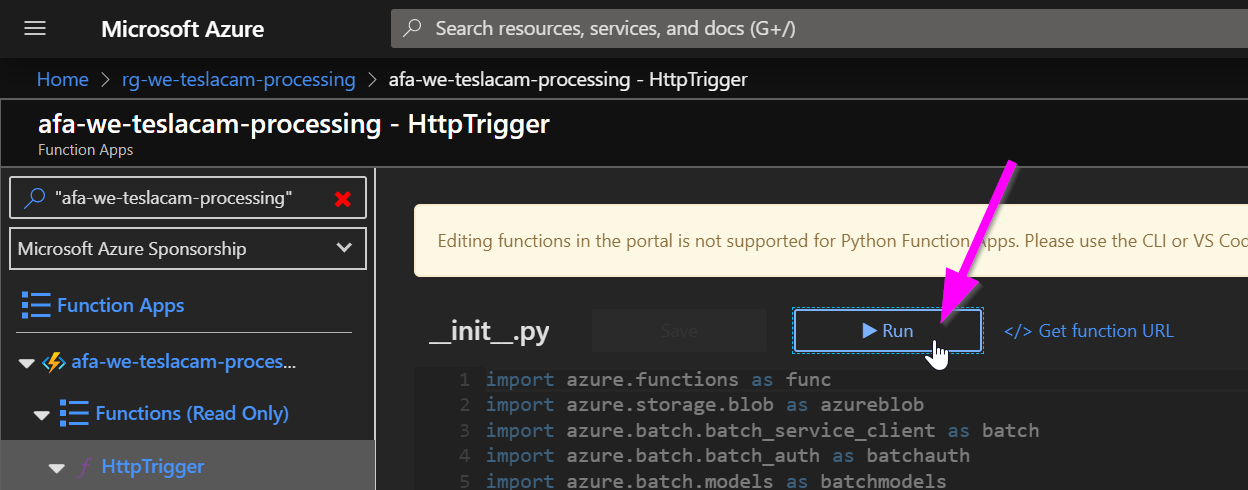Open the hamburger portal menu
The height and width of the screenshot is (490, 1248).
pos(35,29)
